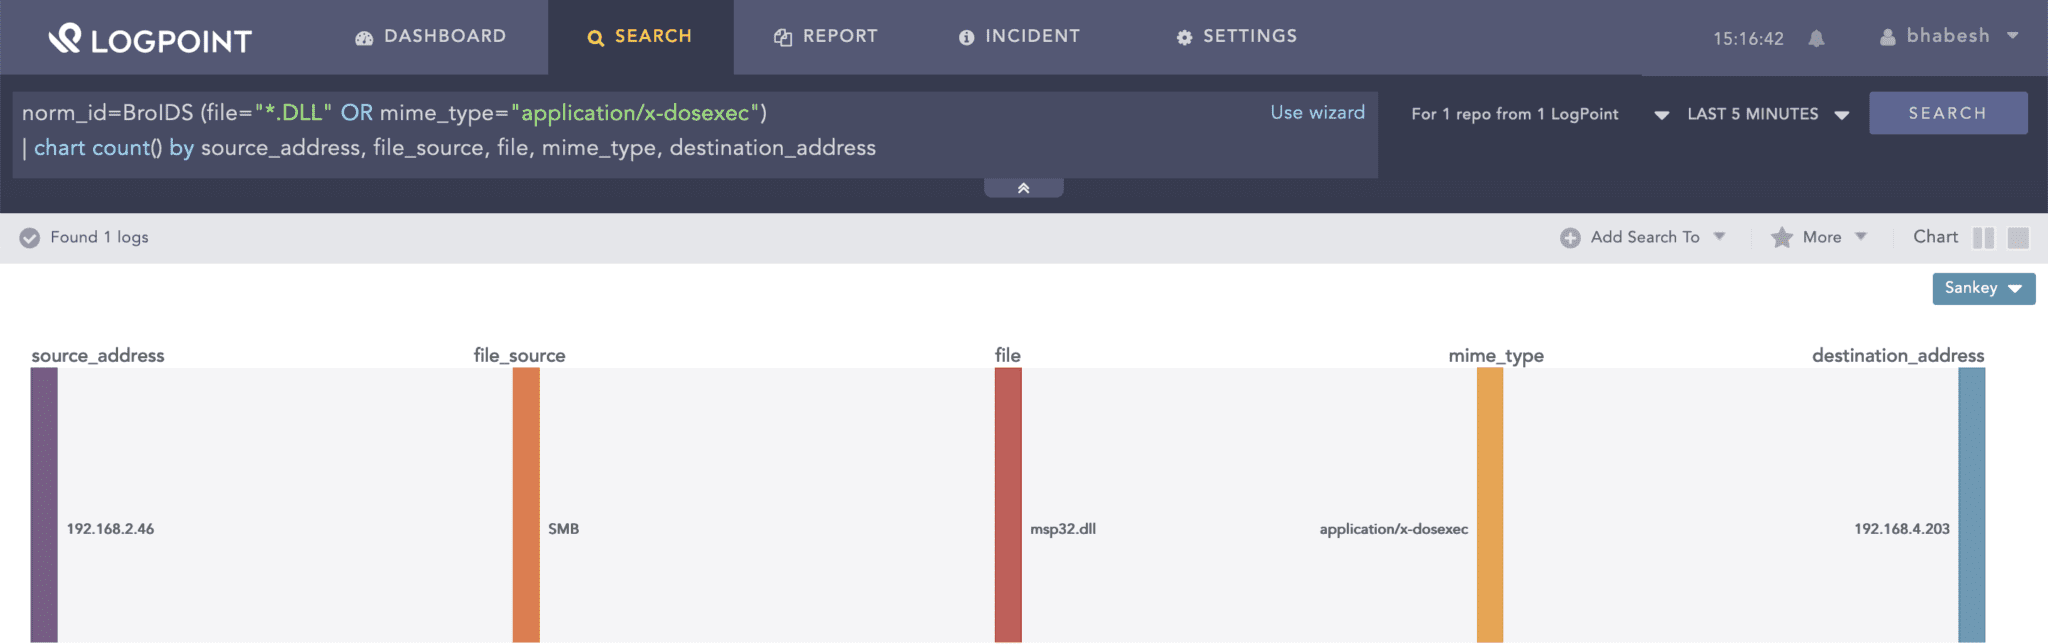The image size is (2048, 644).
Task: Click the blue destination_address node bar
Action: (x=1972, y=505)
